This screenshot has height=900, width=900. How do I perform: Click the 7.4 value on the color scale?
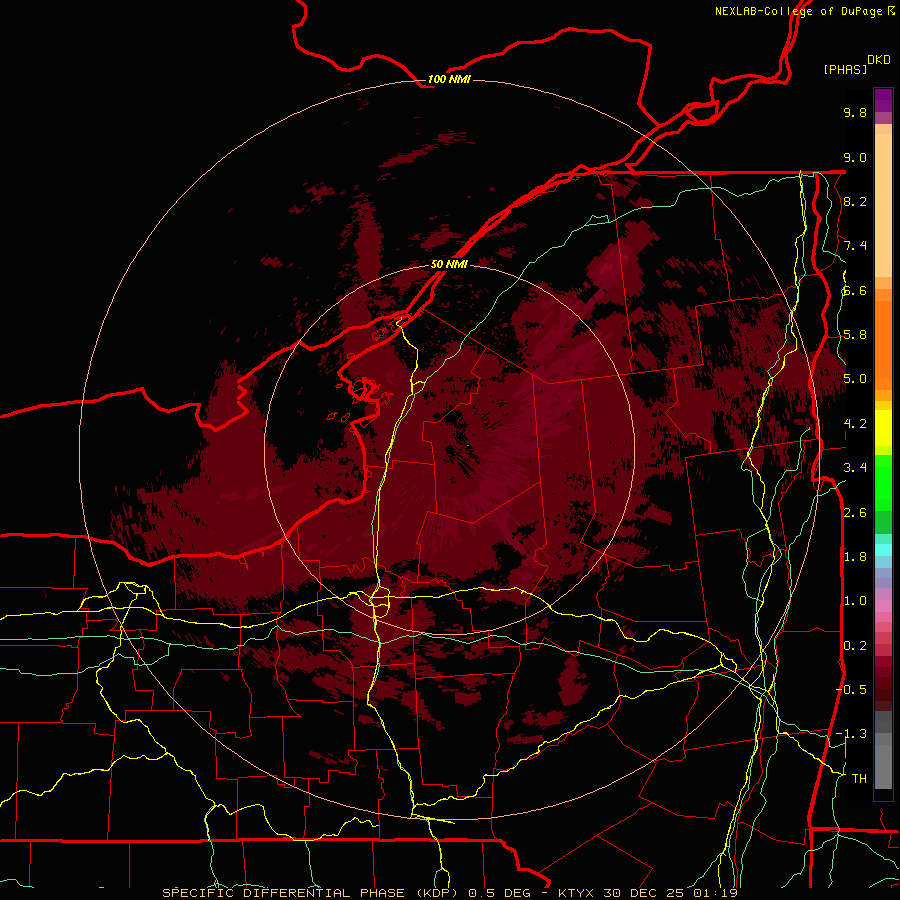pos(855,246)
